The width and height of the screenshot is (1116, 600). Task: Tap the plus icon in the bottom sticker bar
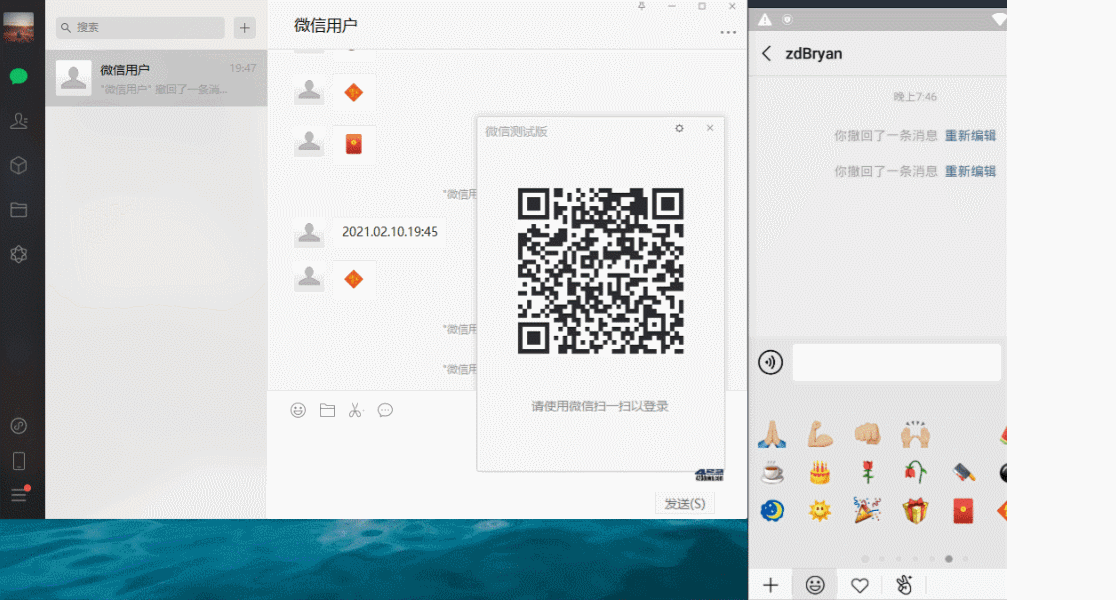[x=770, y=585]
